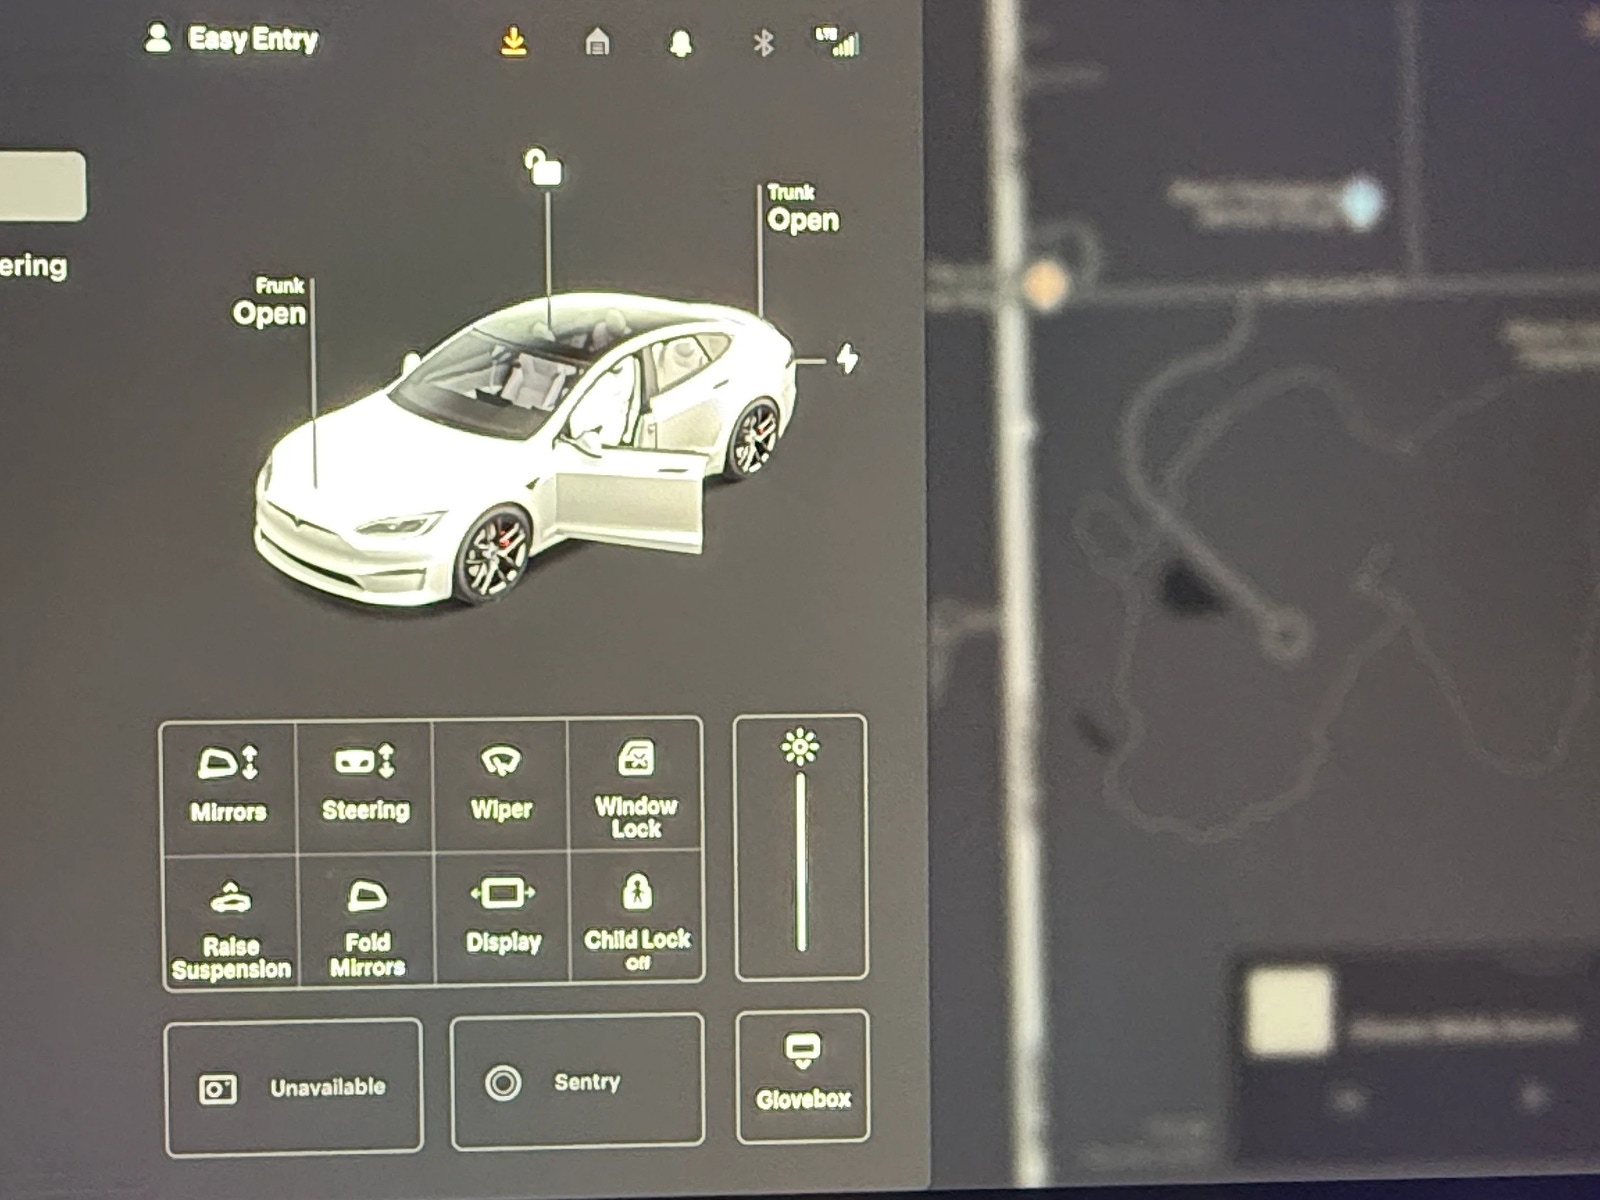Open the Trunk via its label
The width and height of the screenshot is (1600, 1200).
[803, 208]
